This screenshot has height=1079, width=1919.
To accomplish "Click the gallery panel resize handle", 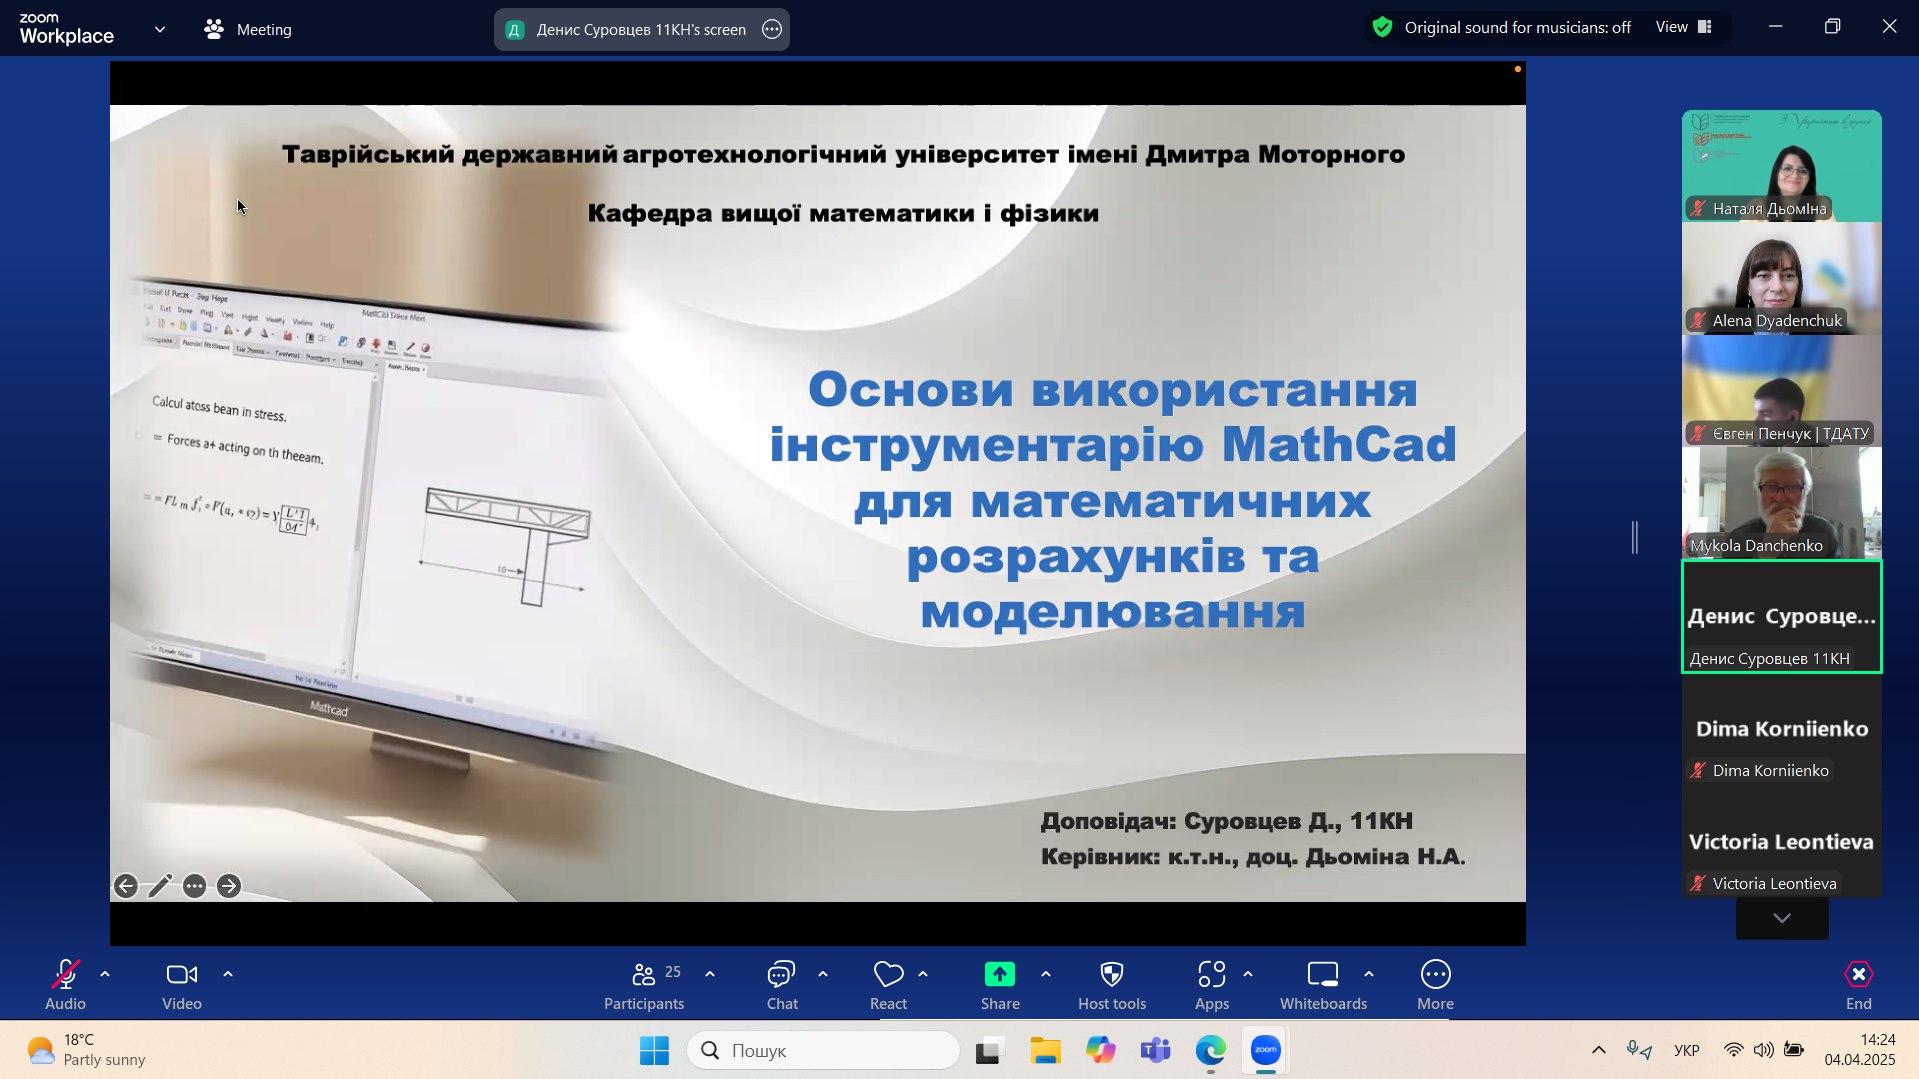I will click(x=1635, y=537).
